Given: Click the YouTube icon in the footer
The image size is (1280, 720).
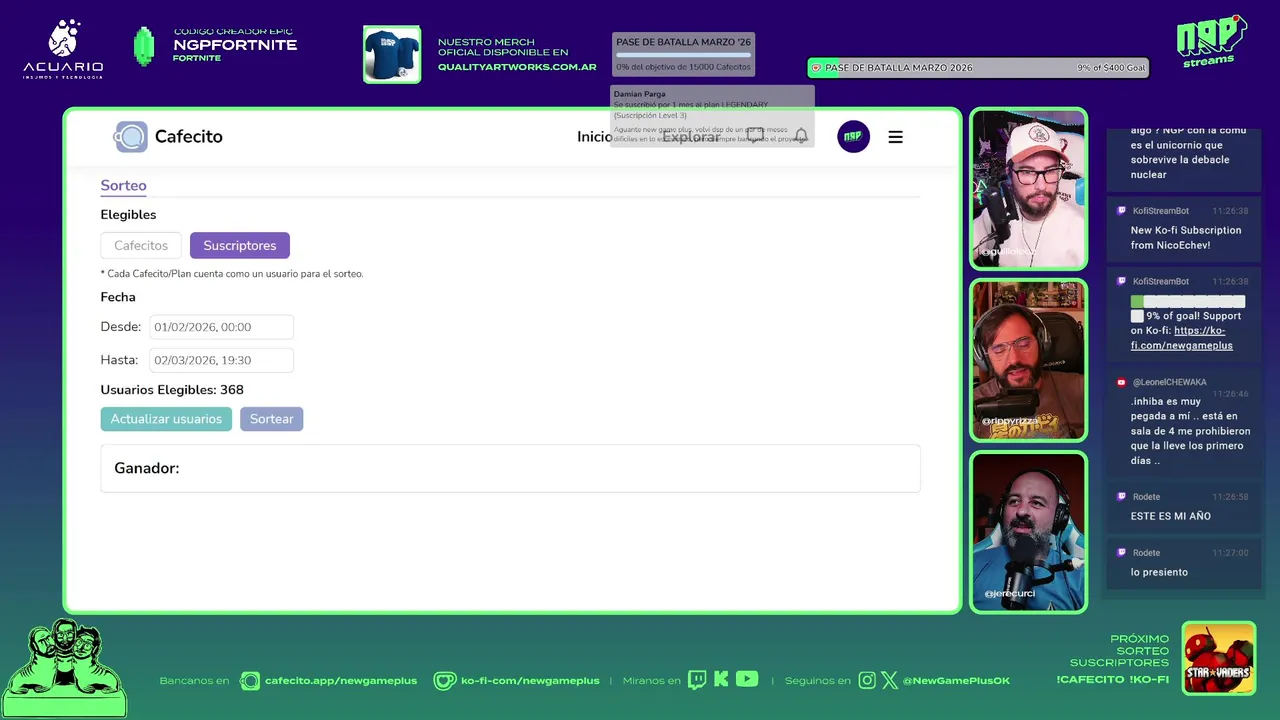Looking at the screenshot, I should pyautogui.click(x=747, y=679).
